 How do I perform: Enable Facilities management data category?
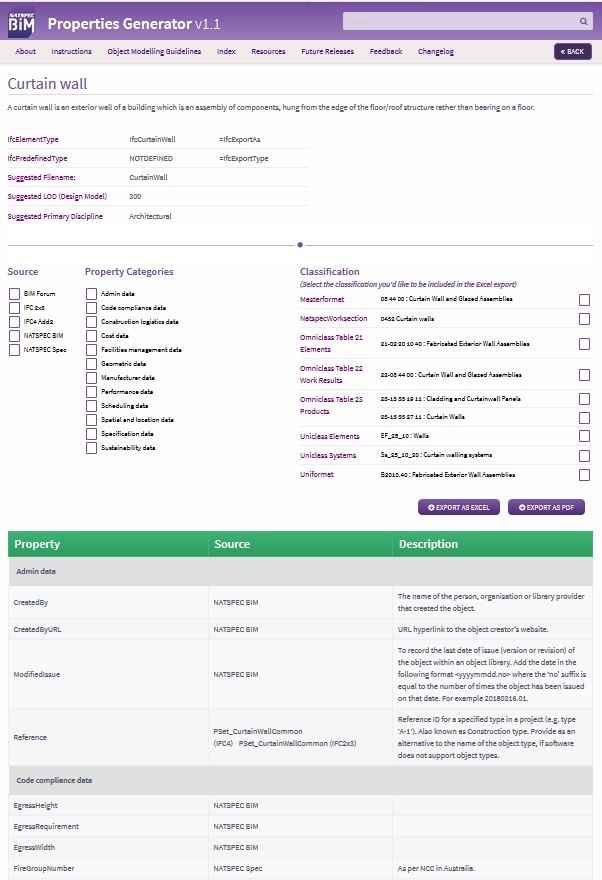91,350
